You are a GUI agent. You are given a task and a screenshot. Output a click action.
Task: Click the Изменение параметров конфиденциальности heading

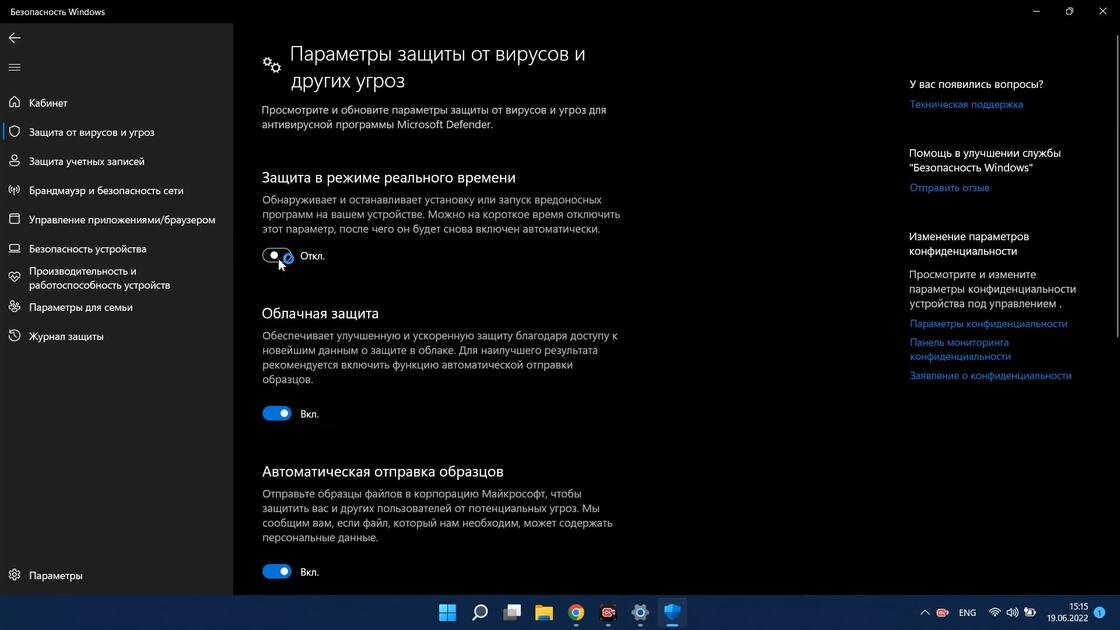tap(969, 244)
